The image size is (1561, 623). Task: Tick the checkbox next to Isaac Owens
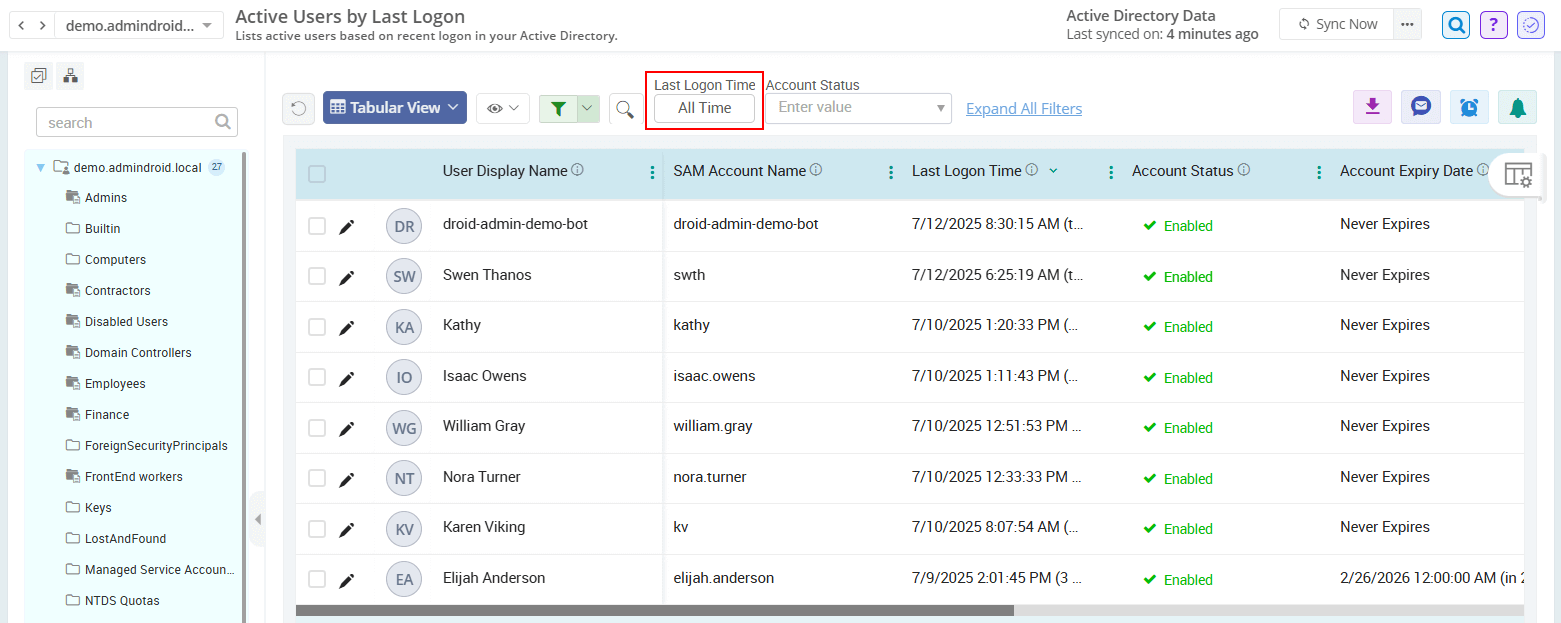tap(317, 376)
